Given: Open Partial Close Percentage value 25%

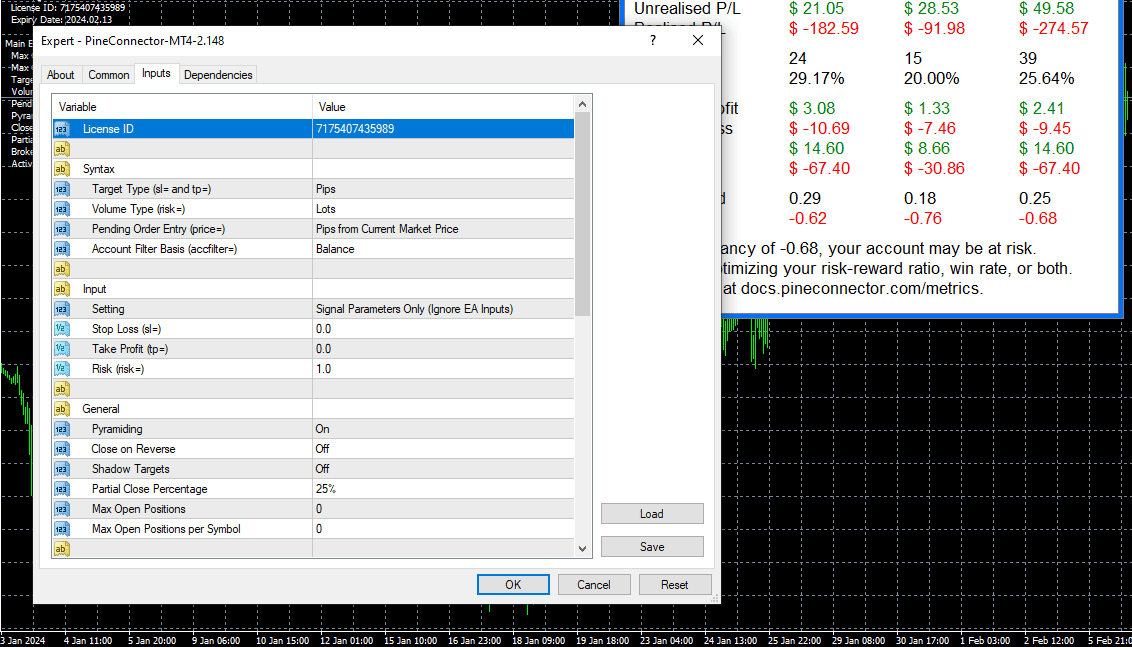Looking at the screenshot, I should coord(443,489).
